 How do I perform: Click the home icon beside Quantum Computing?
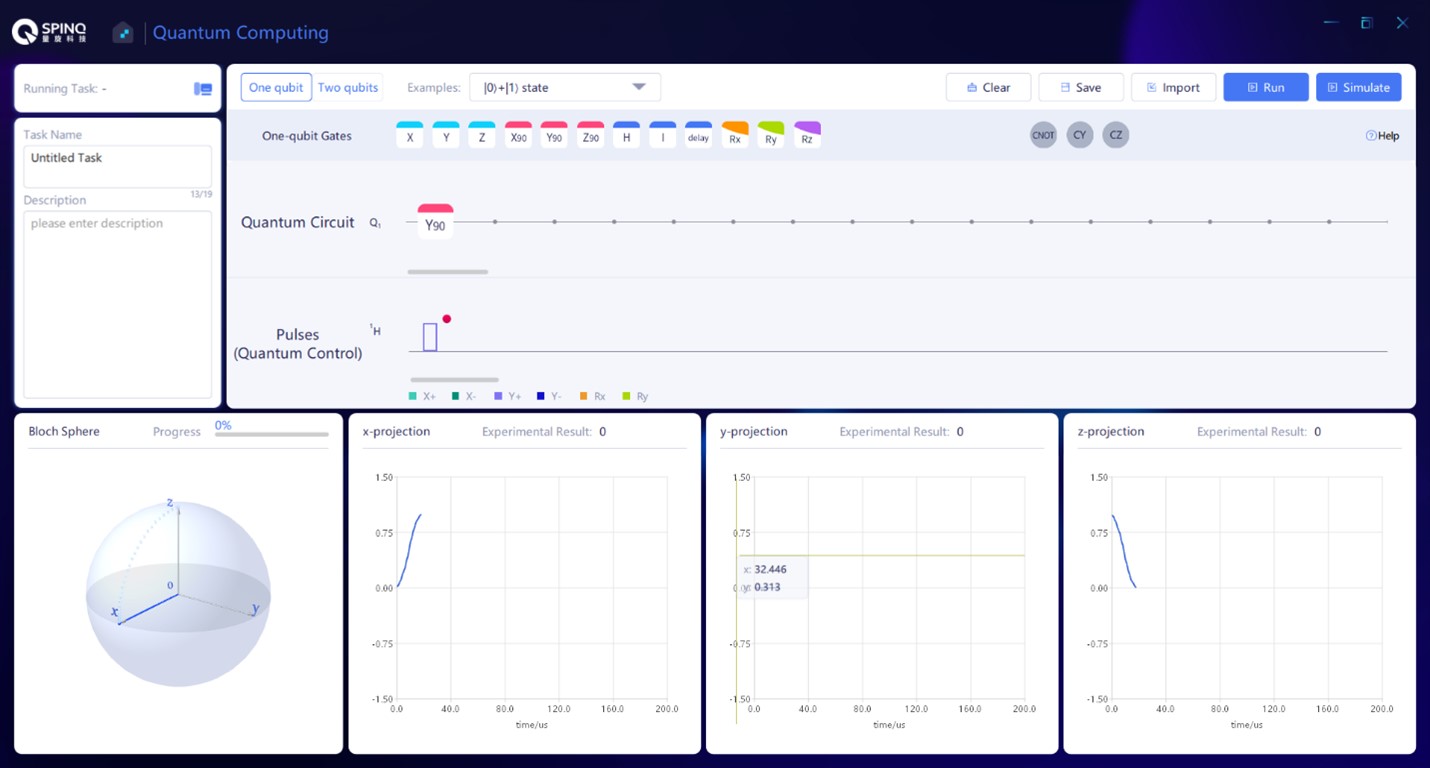coord(123,33)
